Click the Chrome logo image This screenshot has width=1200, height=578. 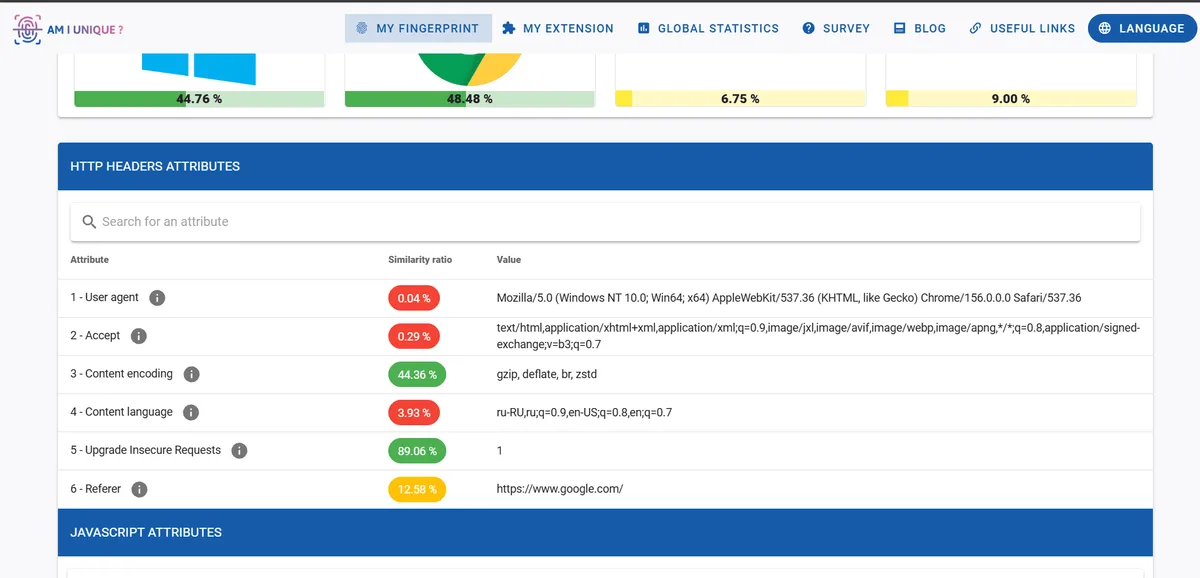(470, 70)
